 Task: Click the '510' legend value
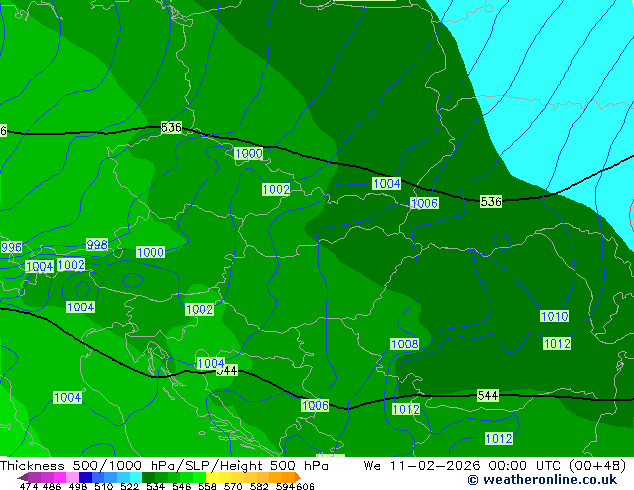point(104,486)
